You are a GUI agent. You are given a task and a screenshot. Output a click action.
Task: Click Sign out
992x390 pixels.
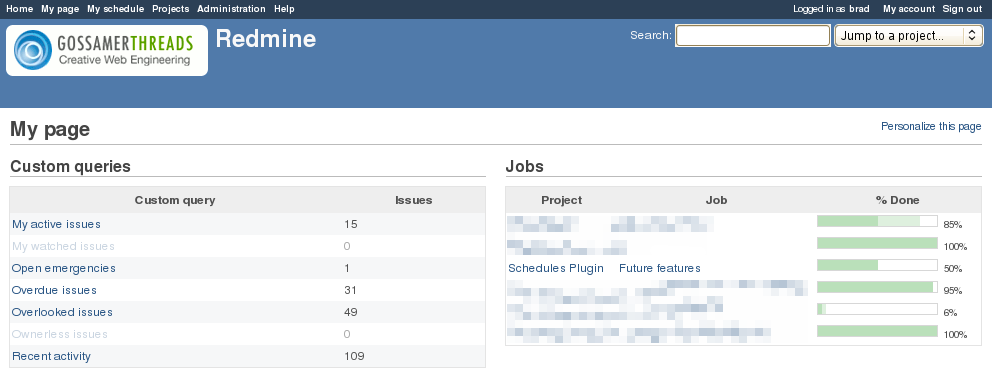click(x=962, y=9)
